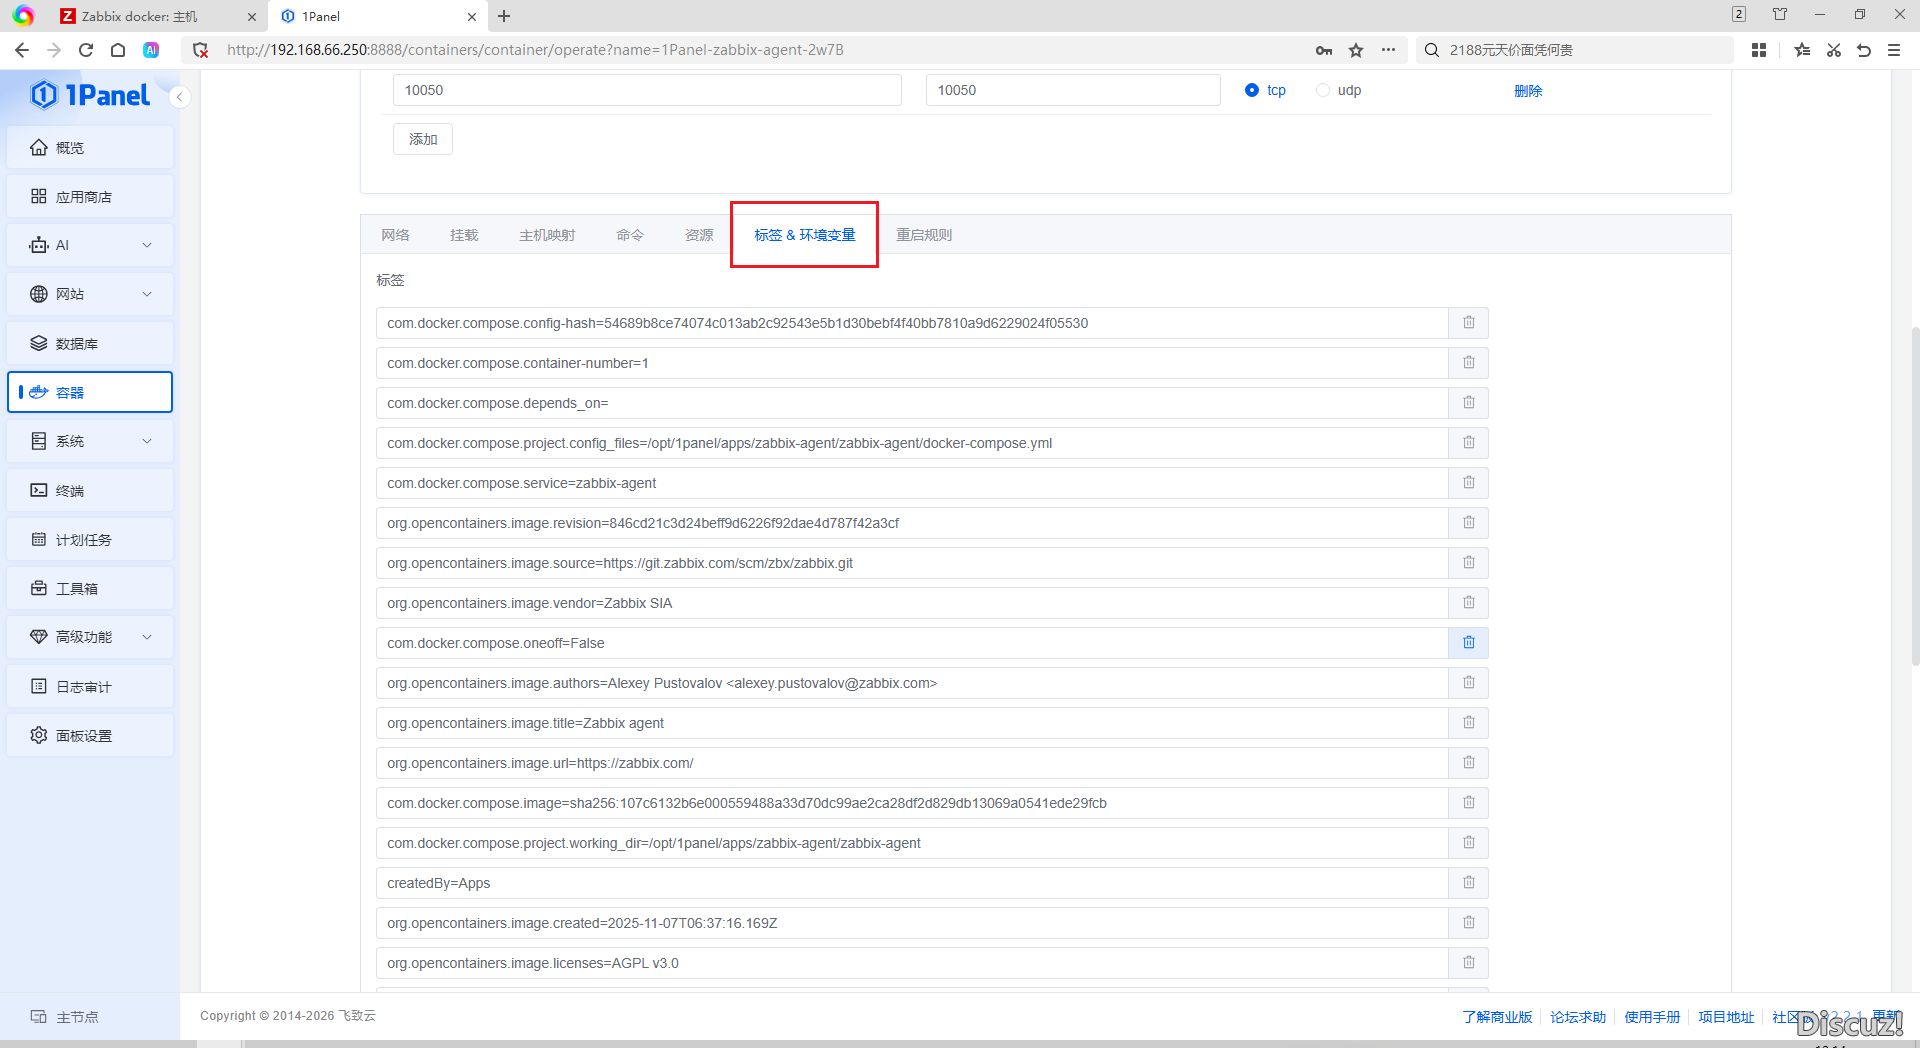Open 应用商店 in the sidebar
The height and width of the screenshot is (1048, 1920).
(90, 197)
